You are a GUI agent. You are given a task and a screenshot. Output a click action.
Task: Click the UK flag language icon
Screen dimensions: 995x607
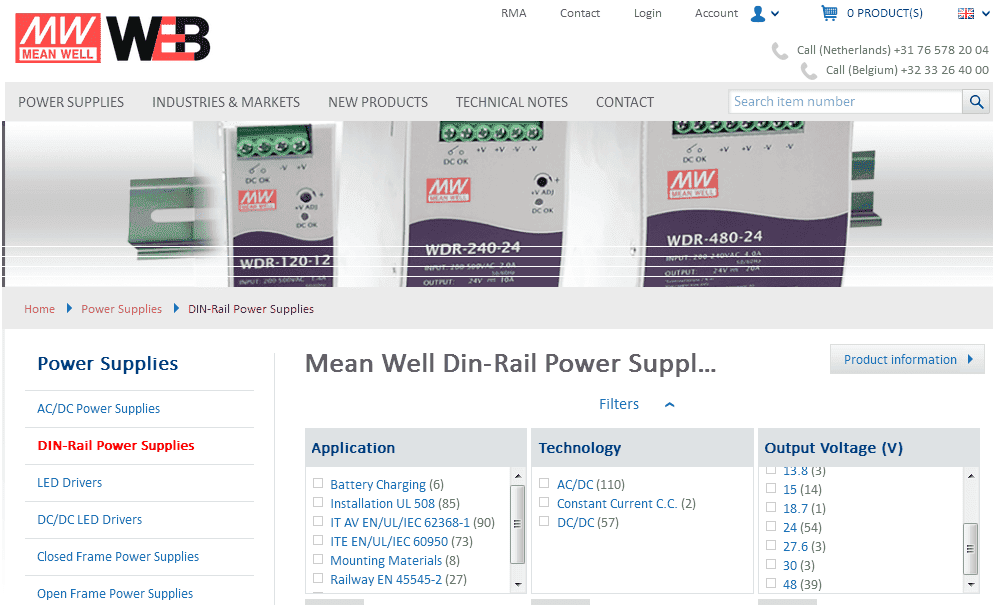point(966,13)
